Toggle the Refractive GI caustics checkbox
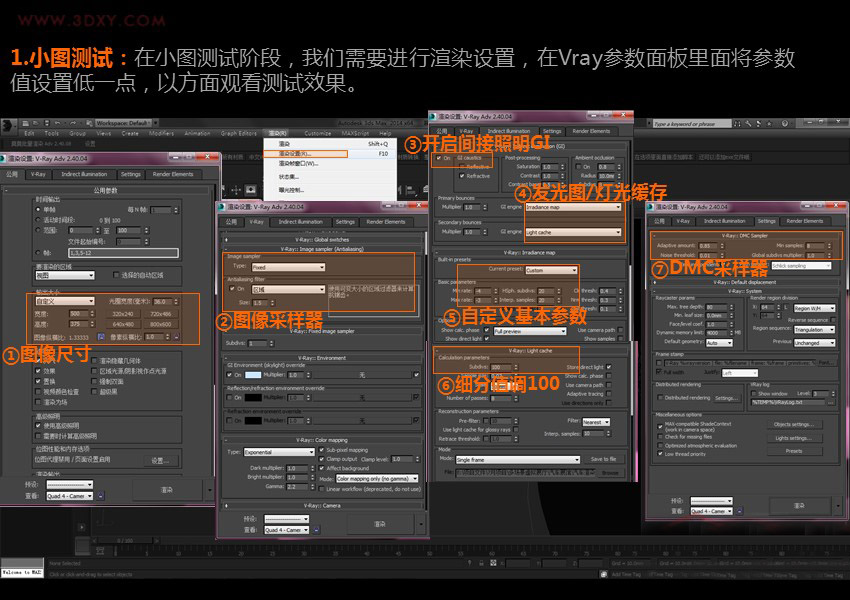Image resolution: width=850 pixels, height=600 pixels. [462, 176]
